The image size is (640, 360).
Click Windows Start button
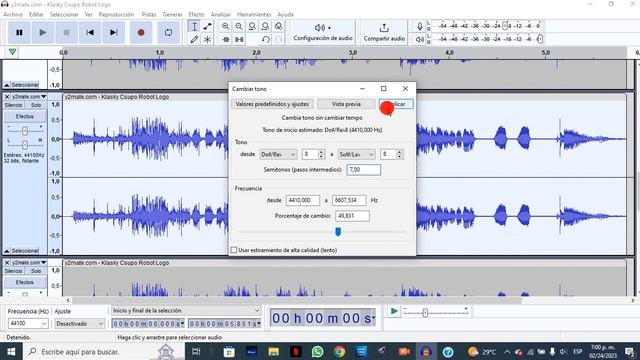(11, 351)
